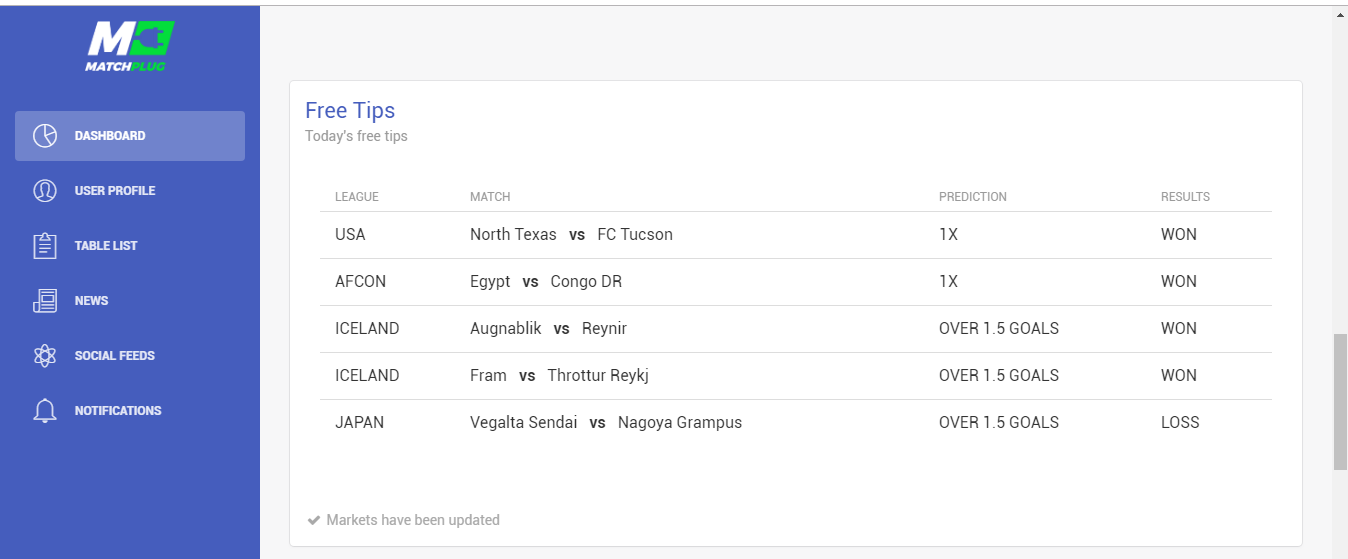Click the checkmark beside Markets have been updated
Screen dimensions: 1348x559
[314, 520]
